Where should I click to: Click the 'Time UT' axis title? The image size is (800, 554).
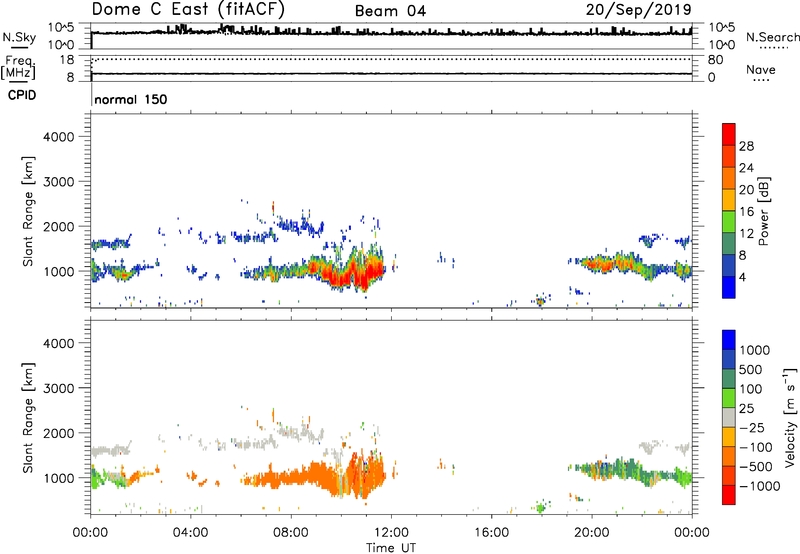[391, 547]
